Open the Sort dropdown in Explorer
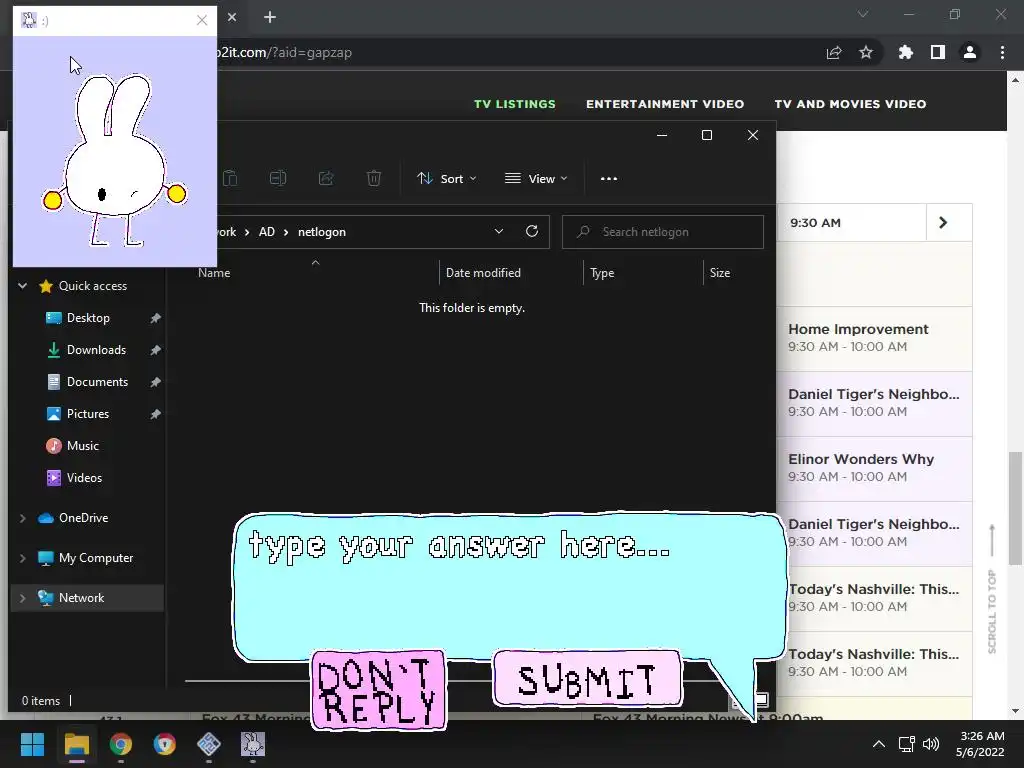1024x768 pixels. pos(447,178)
